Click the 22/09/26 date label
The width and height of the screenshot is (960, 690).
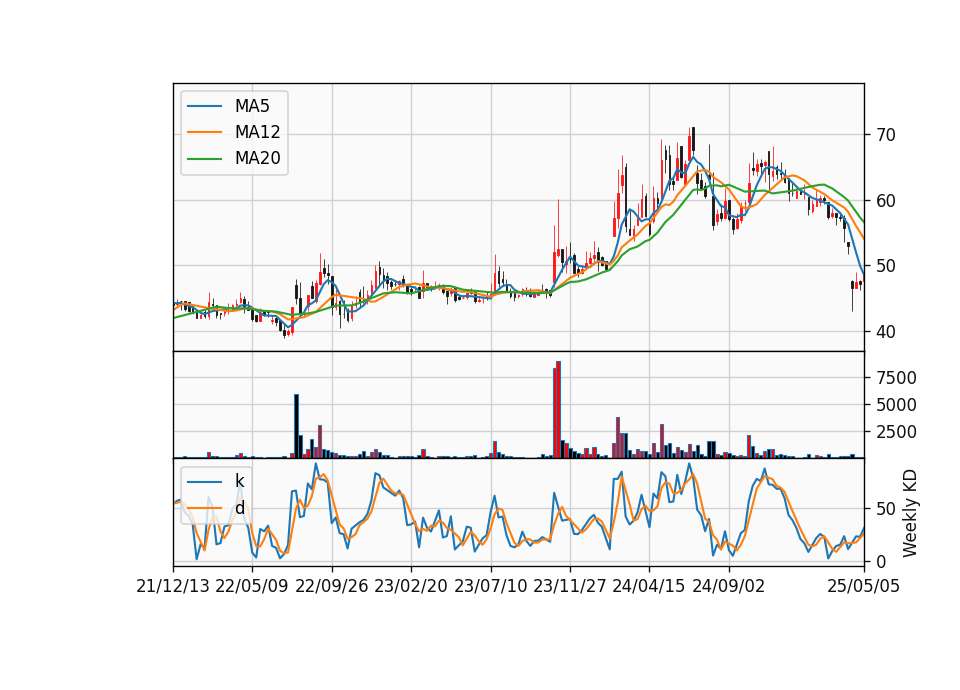332,587
